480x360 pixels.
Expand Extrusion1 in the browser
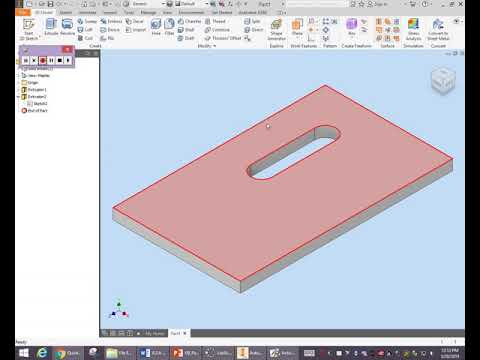click(x=18, y=90)
